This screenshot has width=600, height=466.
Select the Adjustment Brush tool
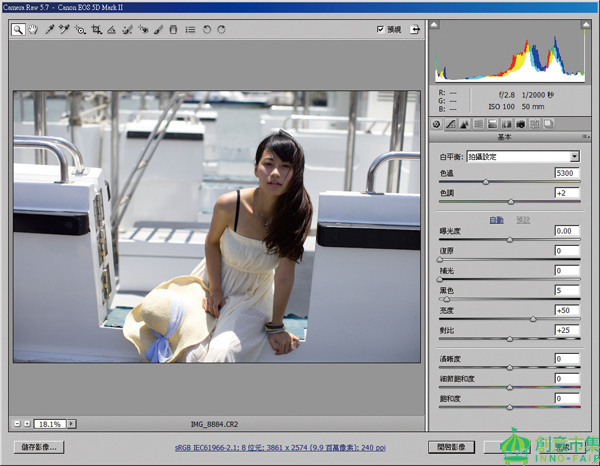[x=158, y=29]
